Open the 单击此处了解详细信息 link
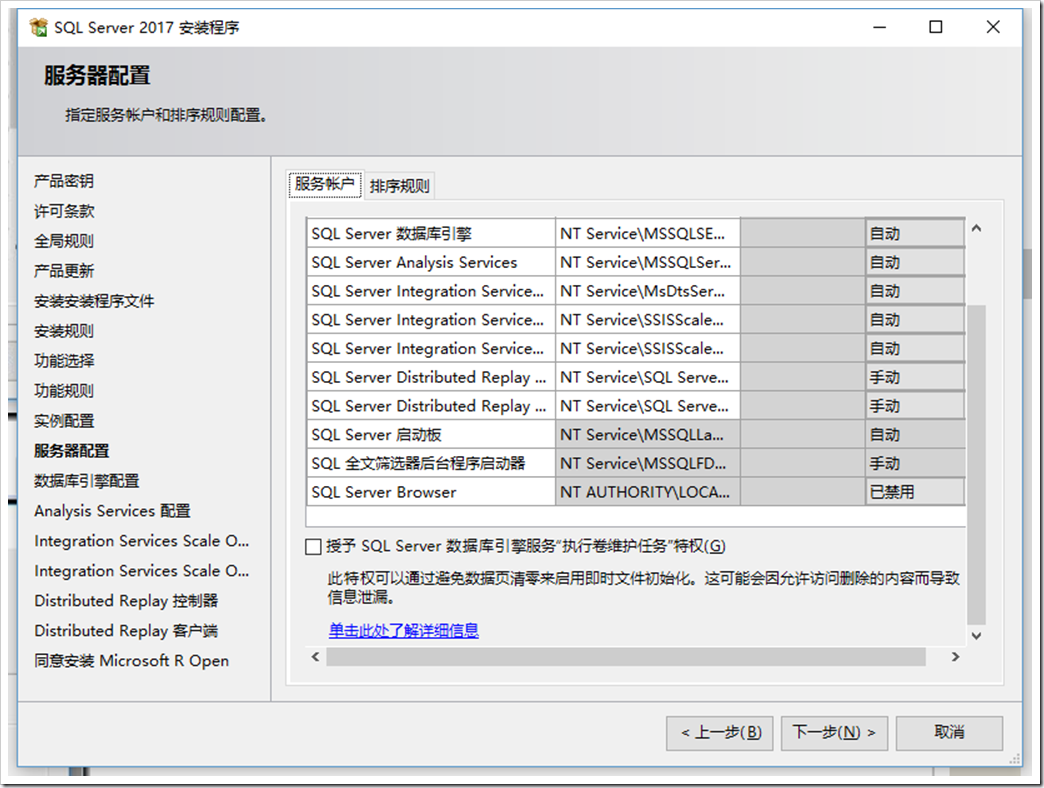The image size is (1044, 788). point(403,630)
